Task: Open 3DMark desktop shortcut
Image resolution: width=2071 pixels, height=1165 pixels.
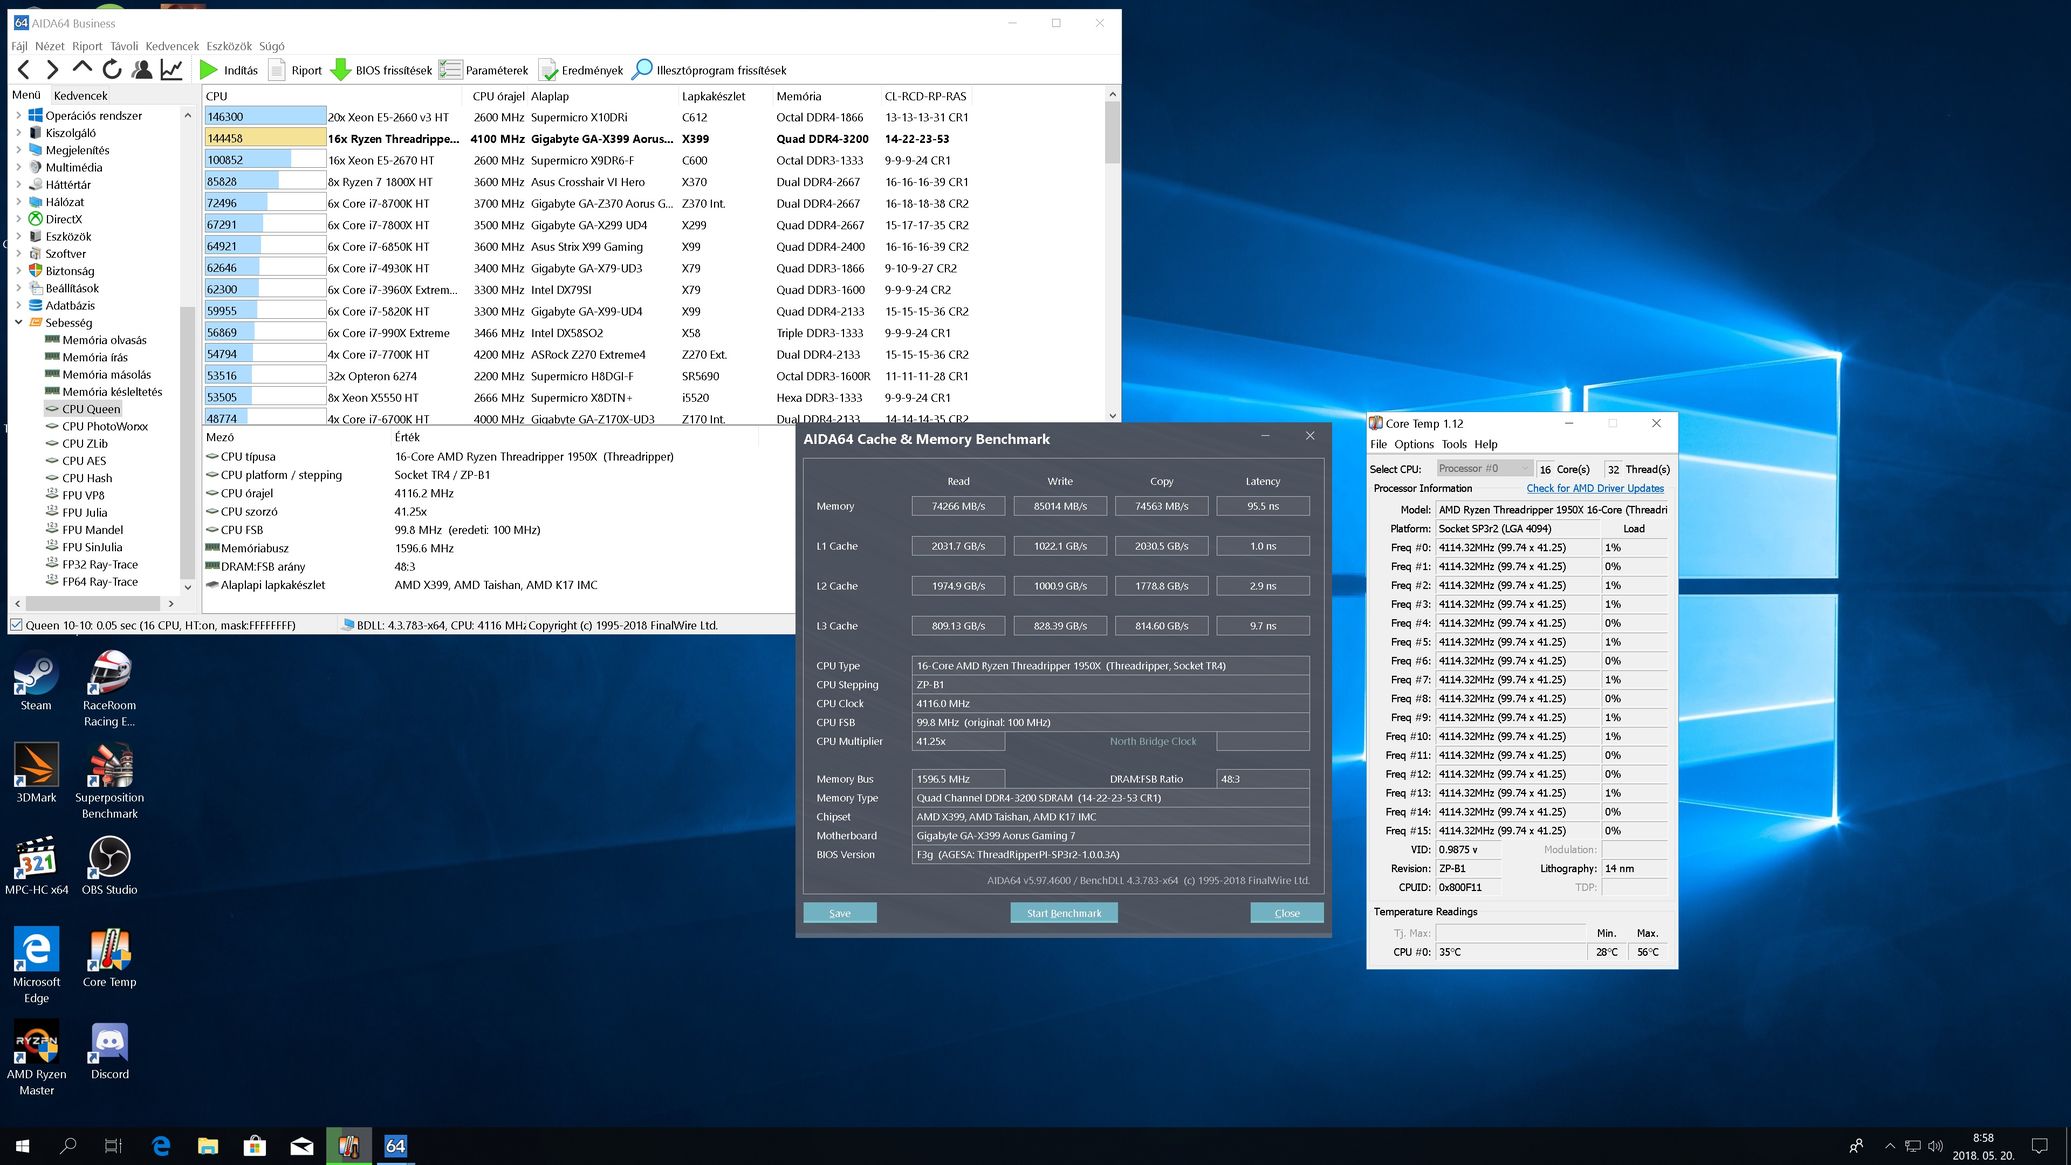Action: coord(36,774)
